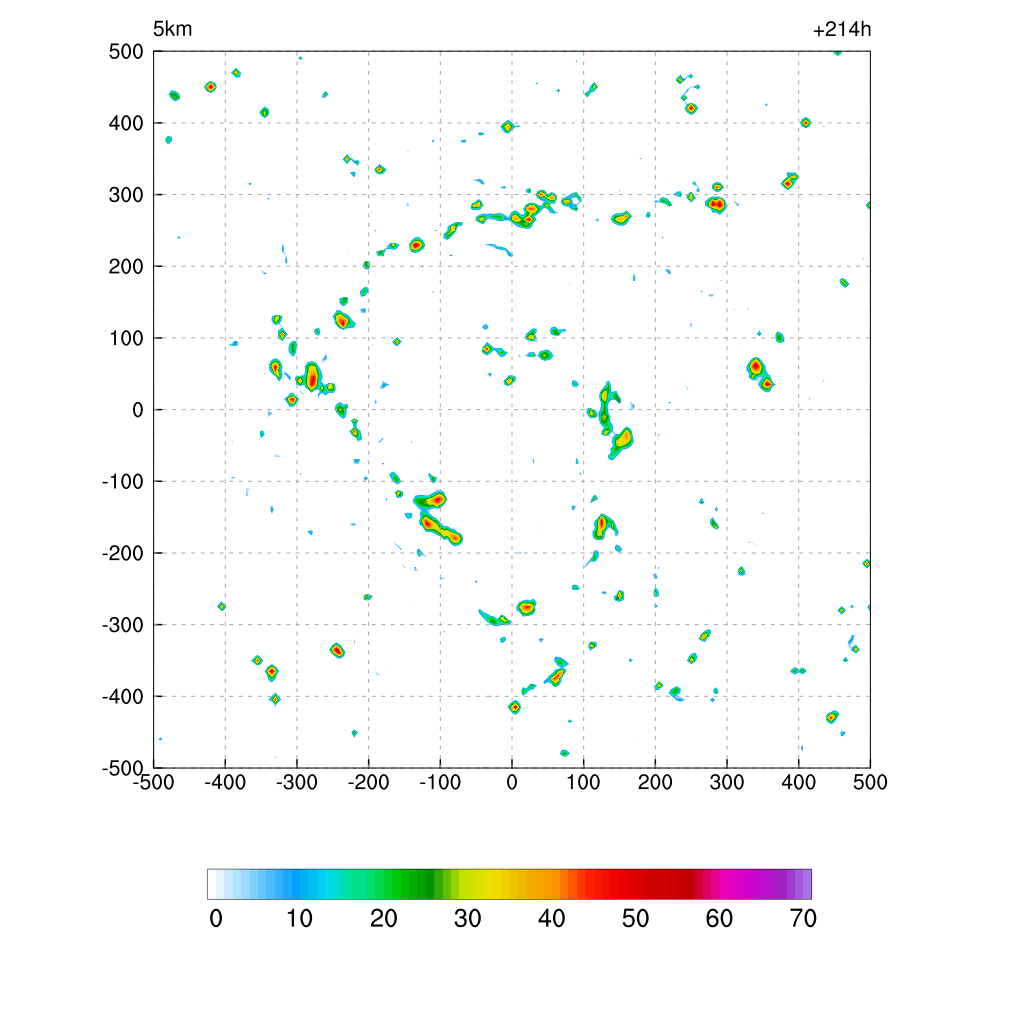The height and width of the screenshot is (1024, 1024).
Task: Select the y-axis tick label "-100"
Action: tap(123, 482)
